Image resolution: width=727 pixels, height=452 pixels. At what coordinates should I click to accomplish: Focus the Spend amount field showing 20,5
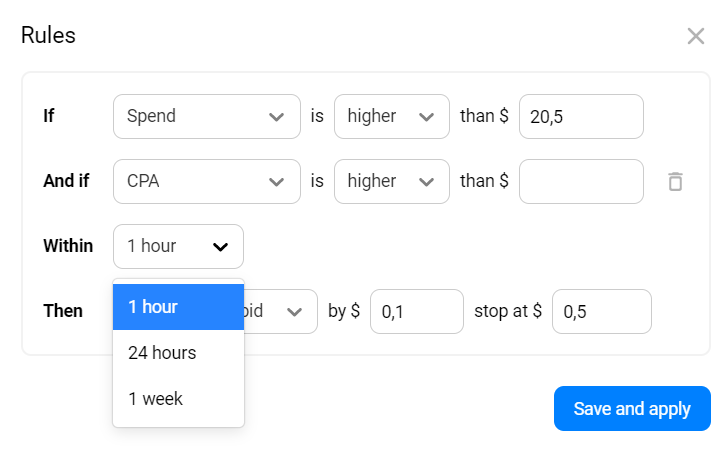coord(581,116)
